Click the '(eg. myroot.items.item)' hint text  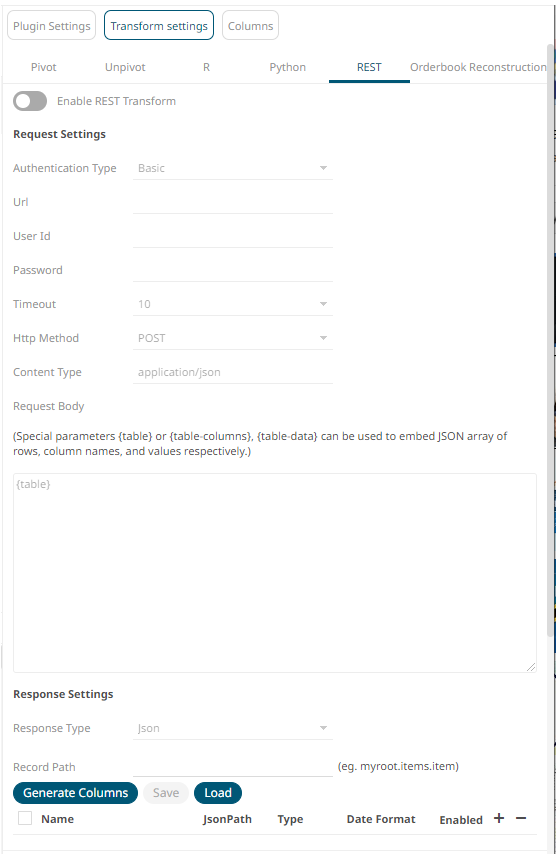coord(398,766)
